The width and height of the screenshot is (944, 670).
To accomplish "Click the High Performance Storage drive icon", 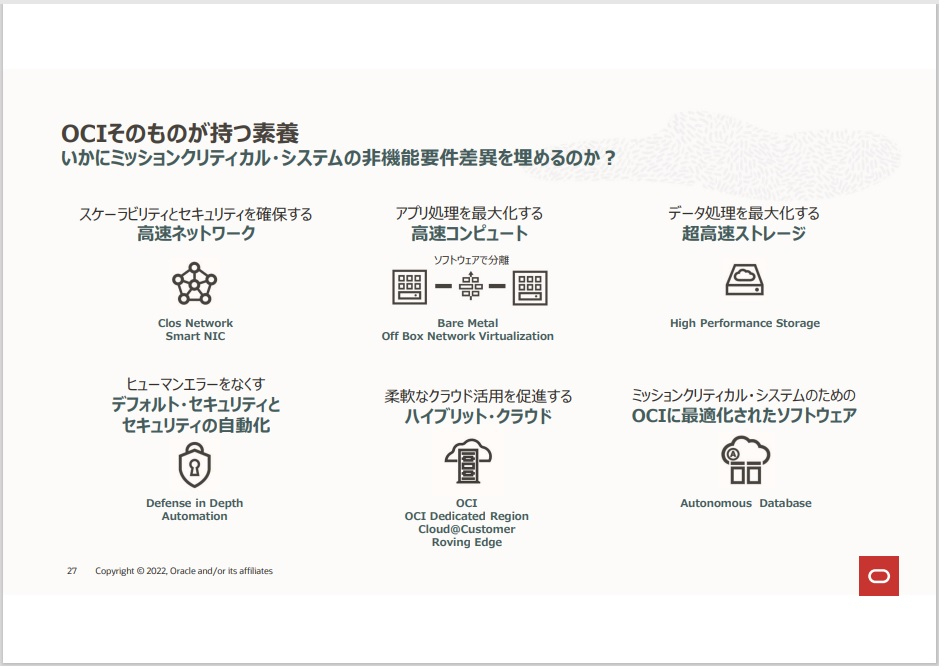I will pos(747,281).
